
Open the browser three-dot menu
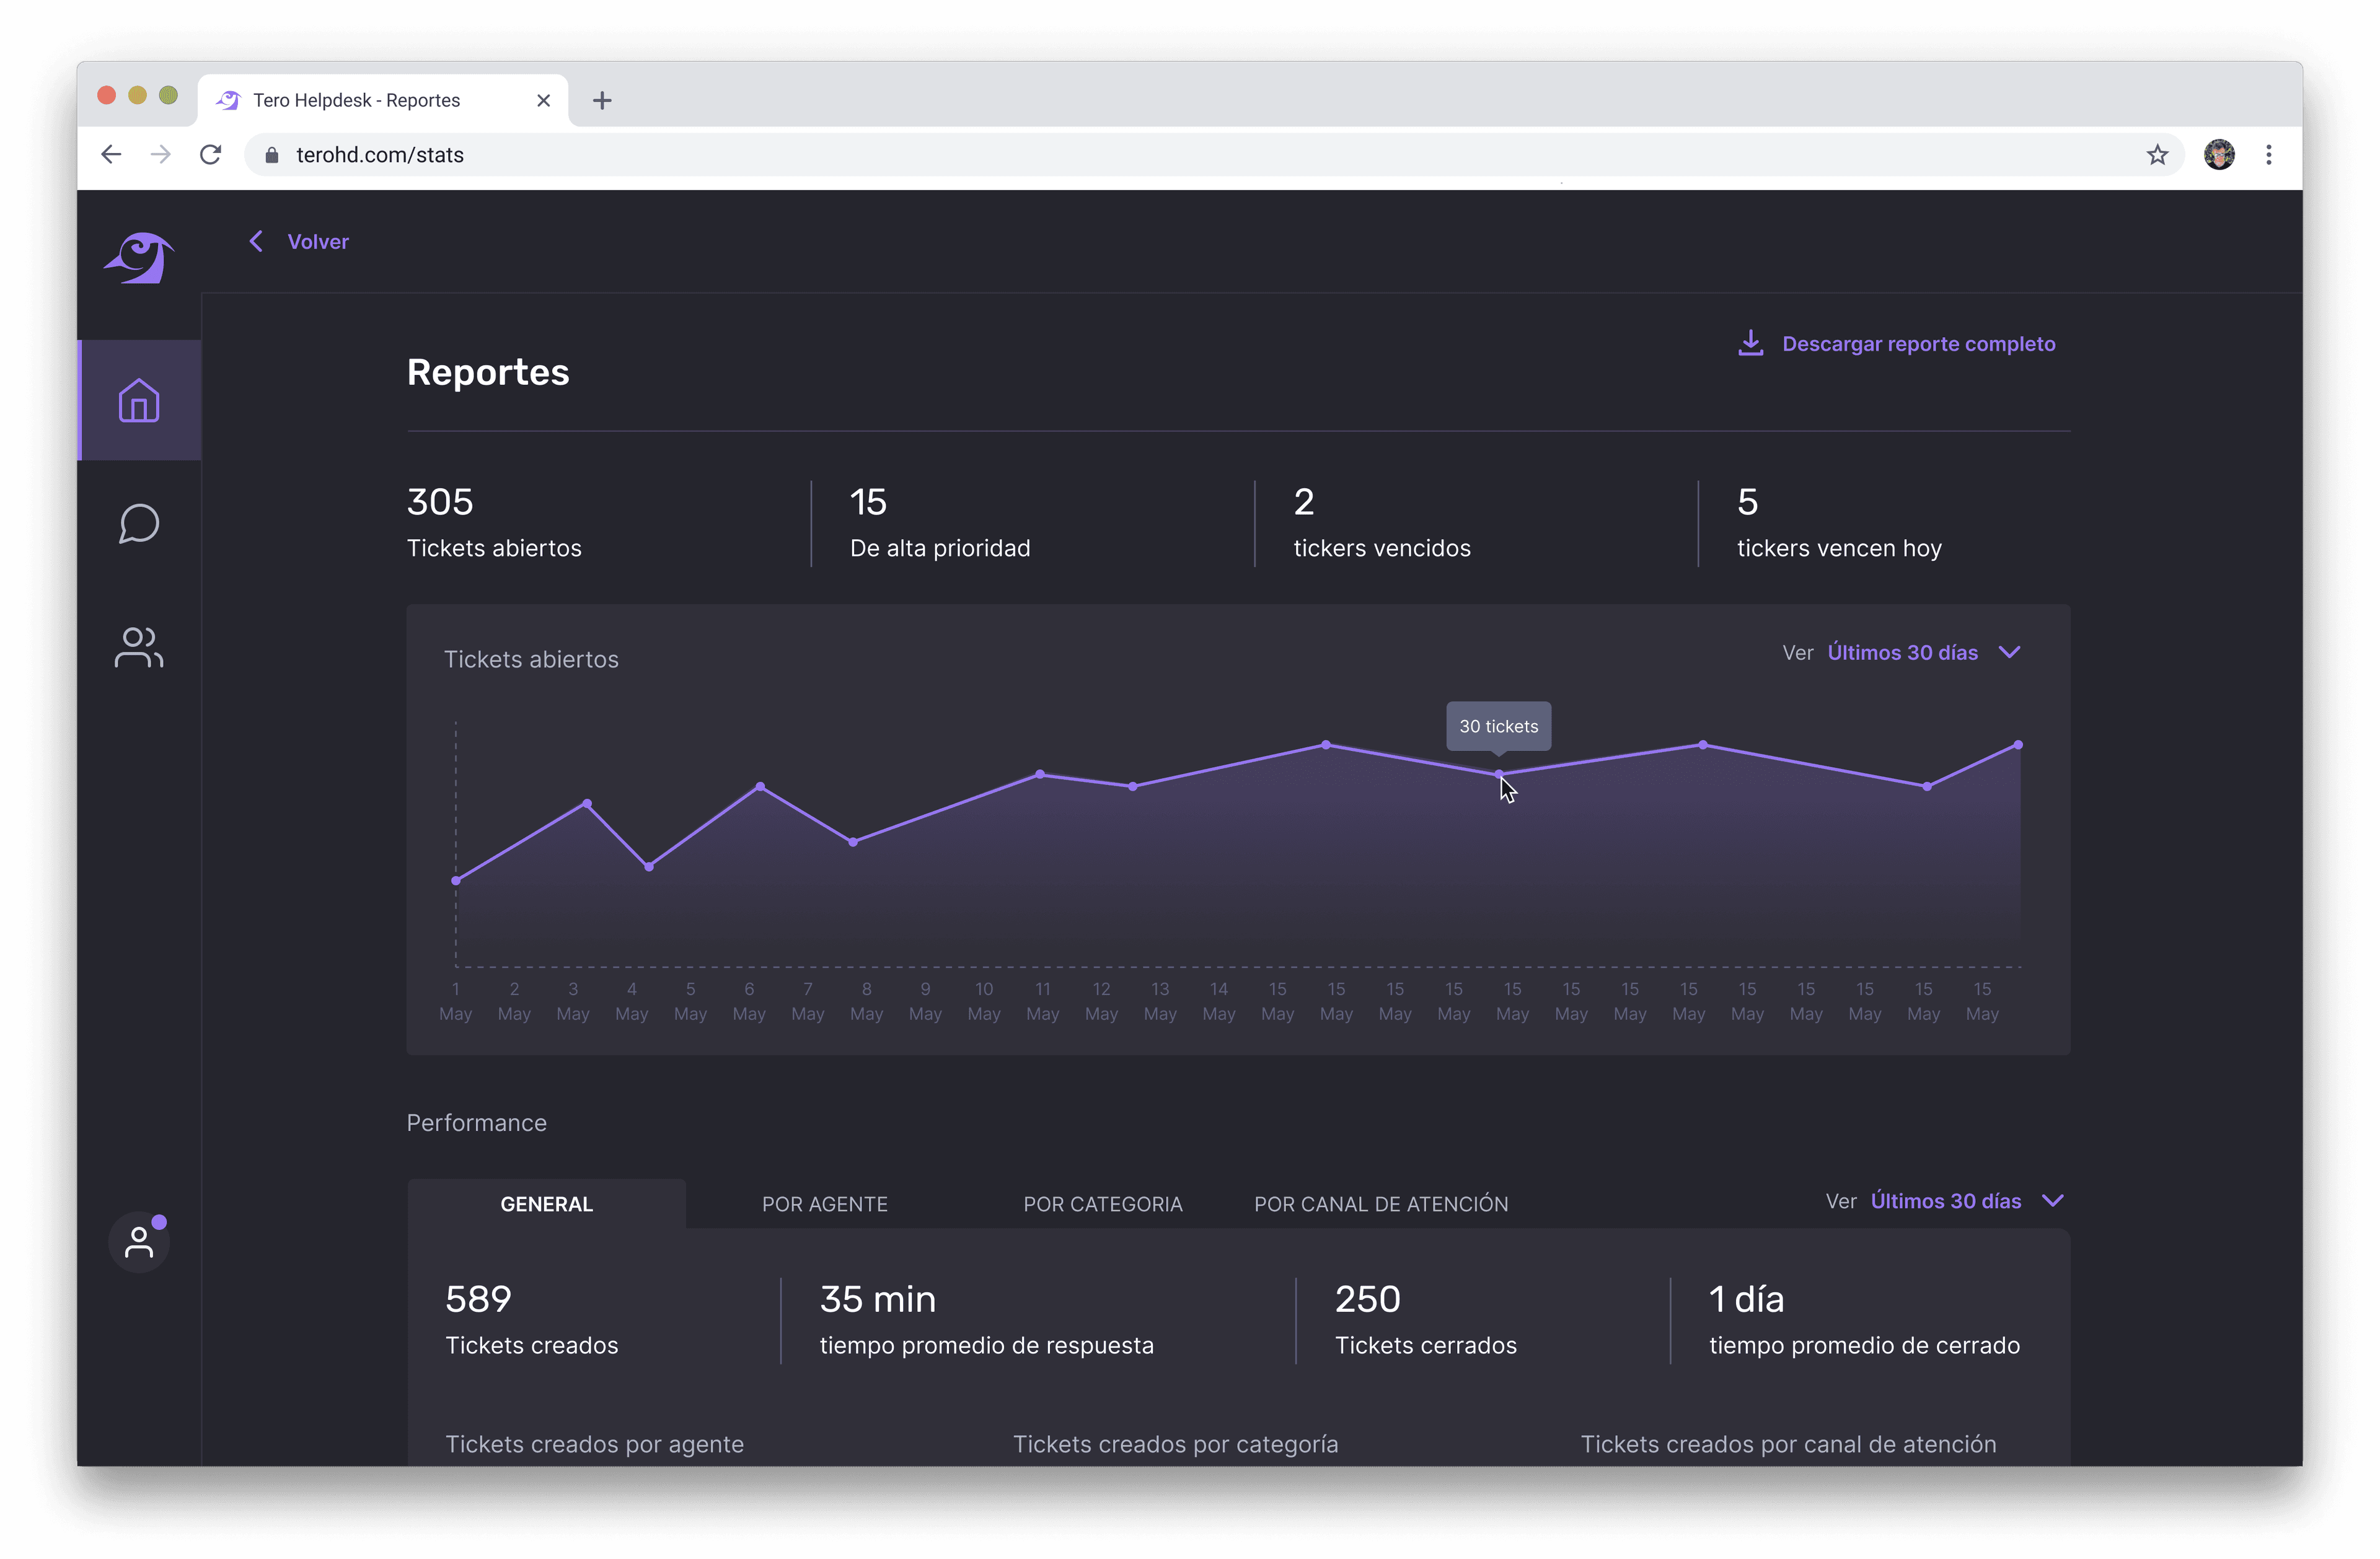click(2268, 155)
